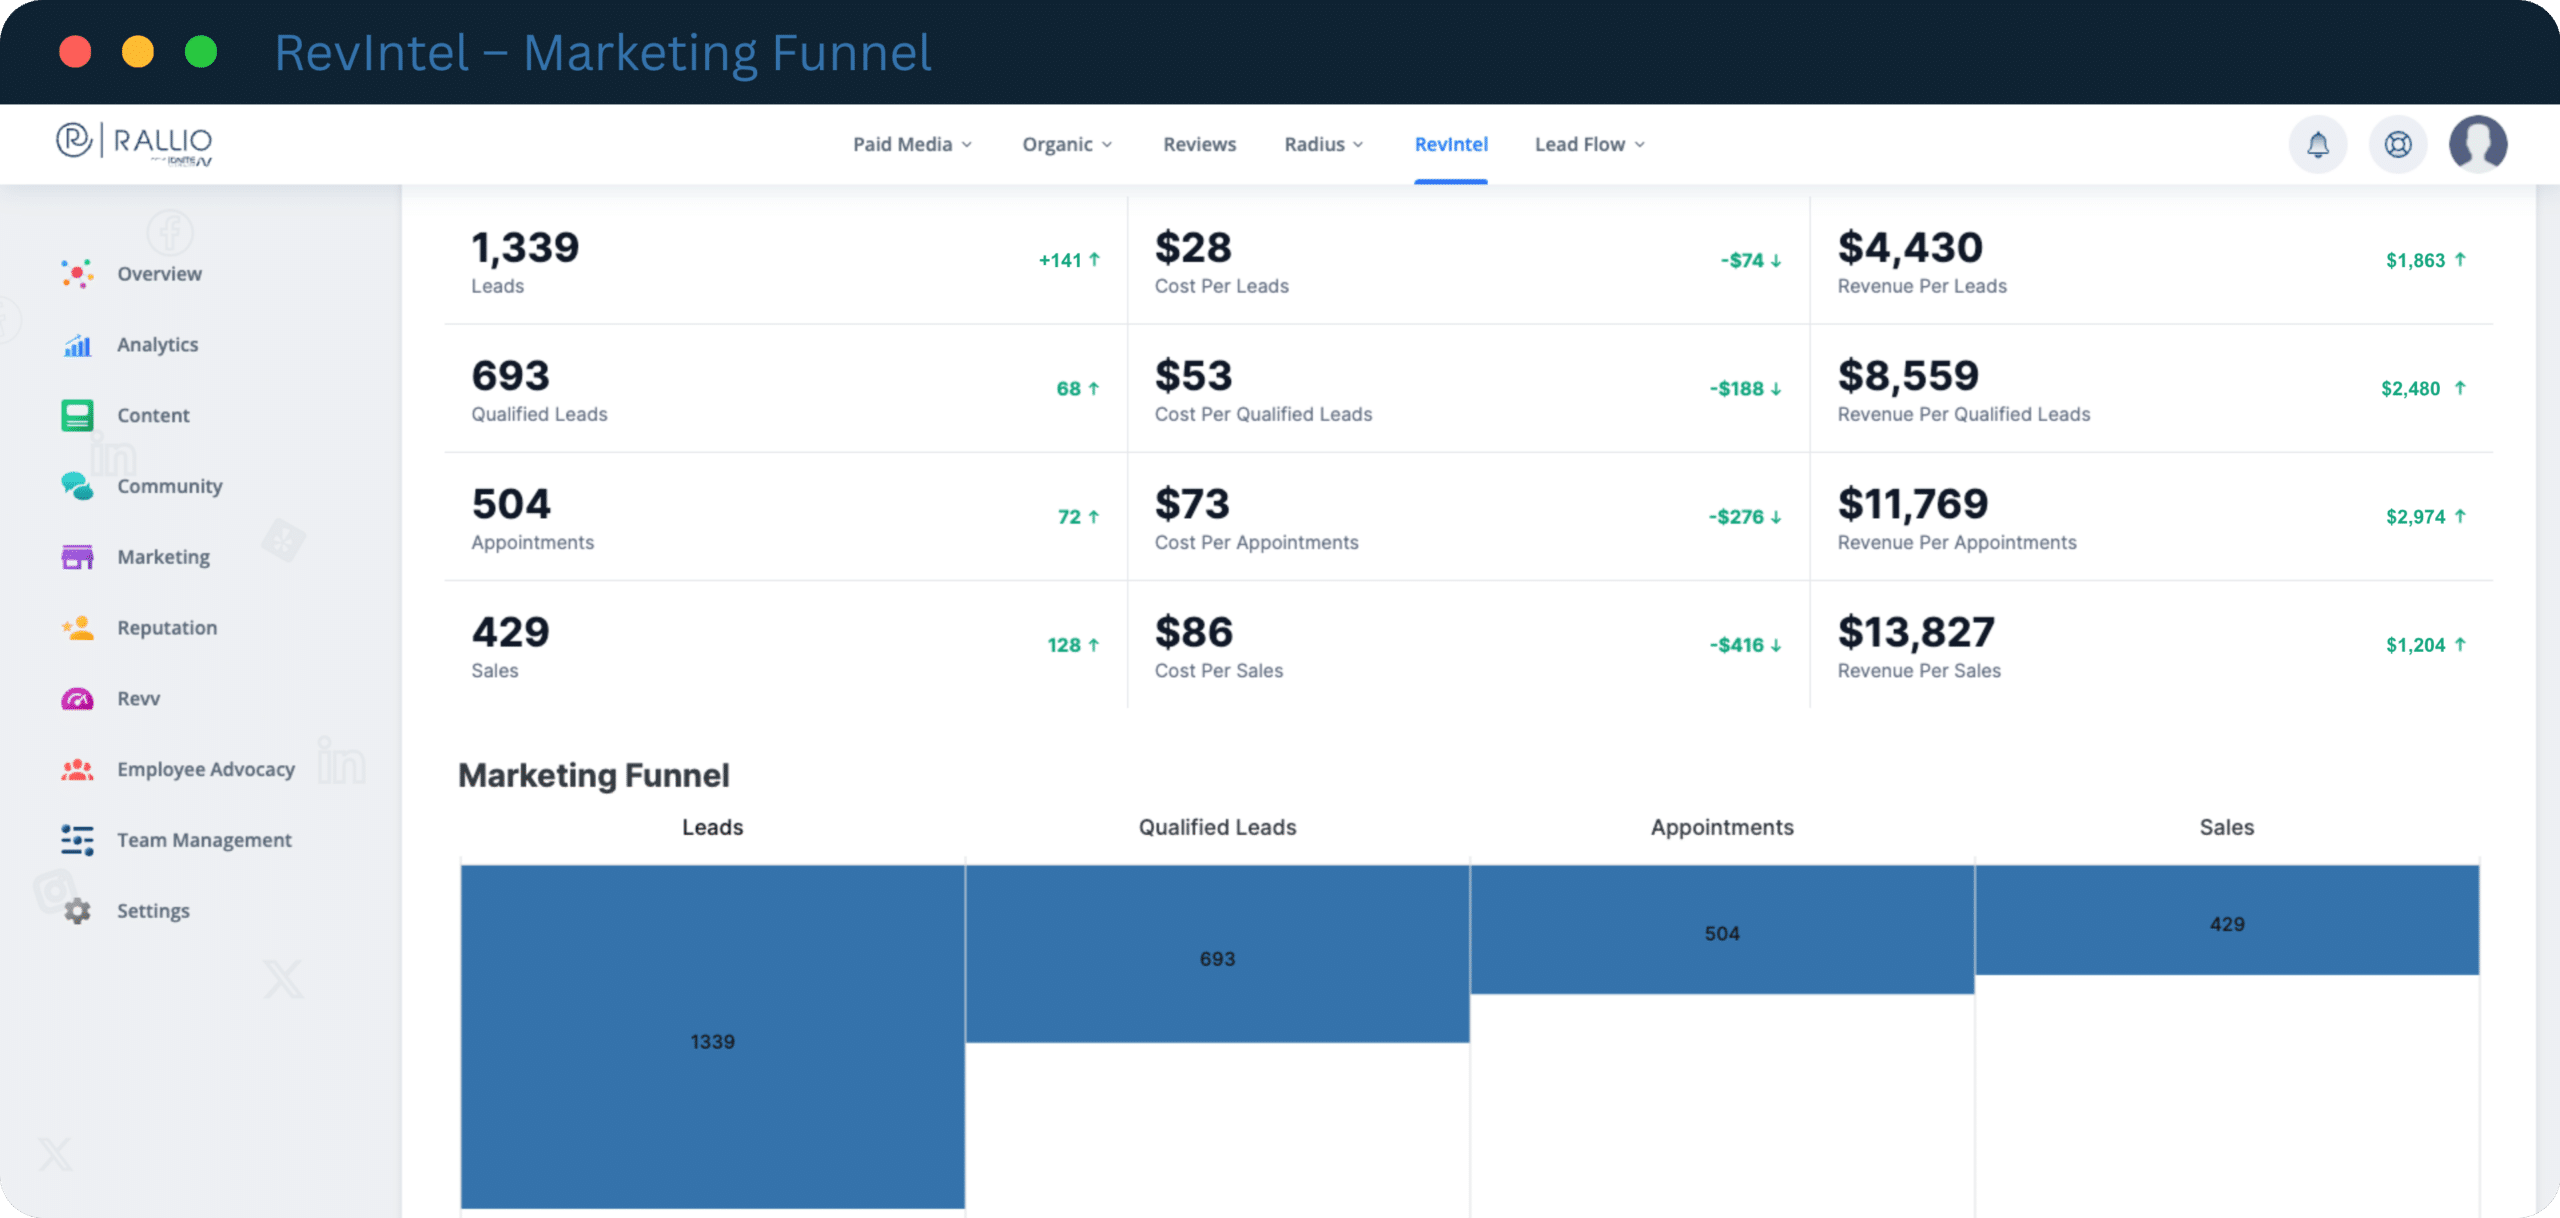Viewport: 2560px width, 1218px height.
Task: Click the $13,827 Revenue Per Sales value
Action: coord(1916,631)
